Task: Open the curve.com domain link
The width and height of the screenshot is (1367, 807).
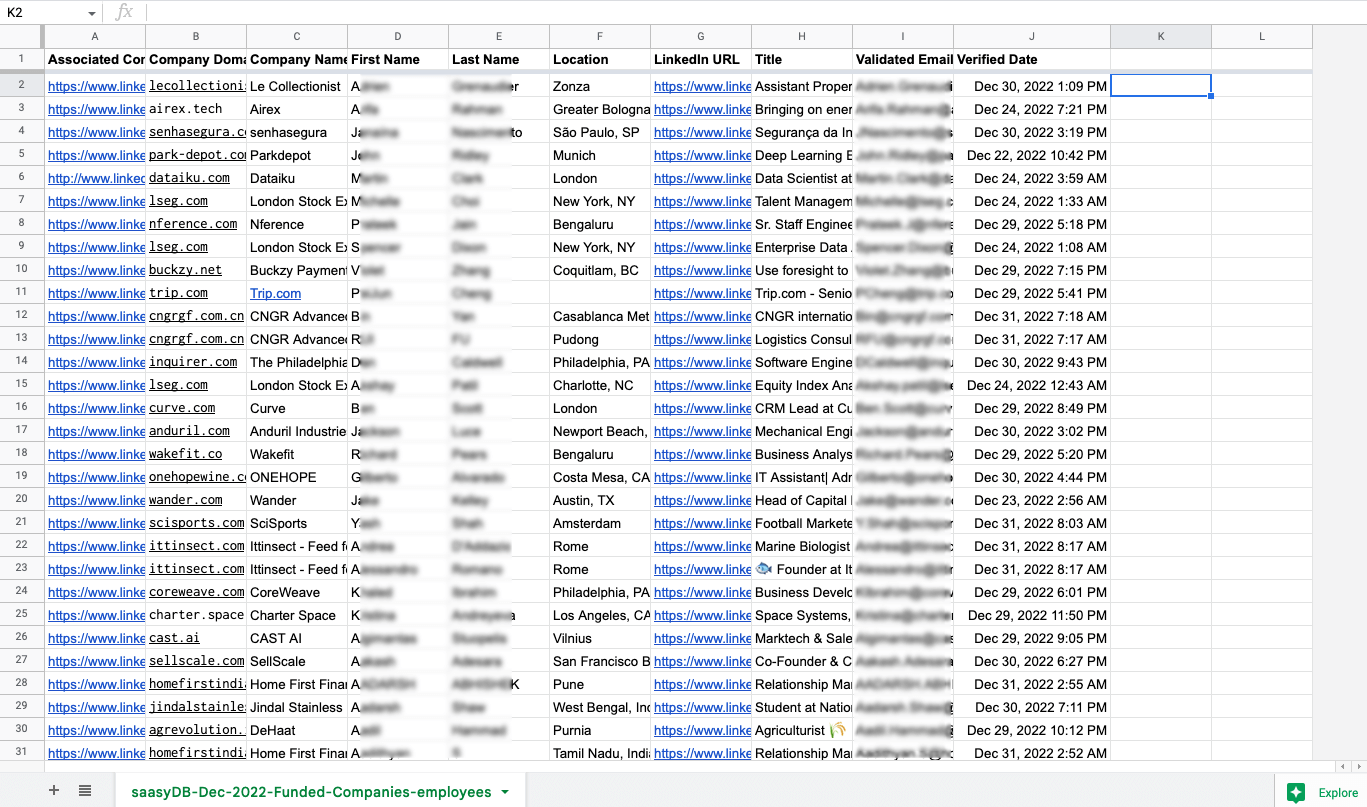Action: pyautogui.click(x=182, y=408)
